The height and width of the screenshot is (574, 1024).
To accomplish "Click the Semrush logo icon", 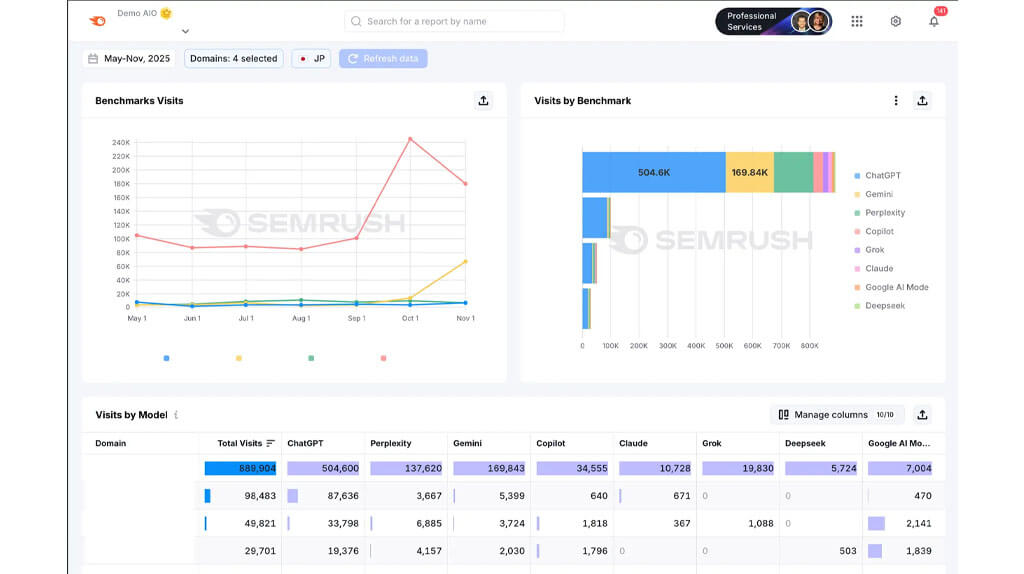I will pos(97,21).
